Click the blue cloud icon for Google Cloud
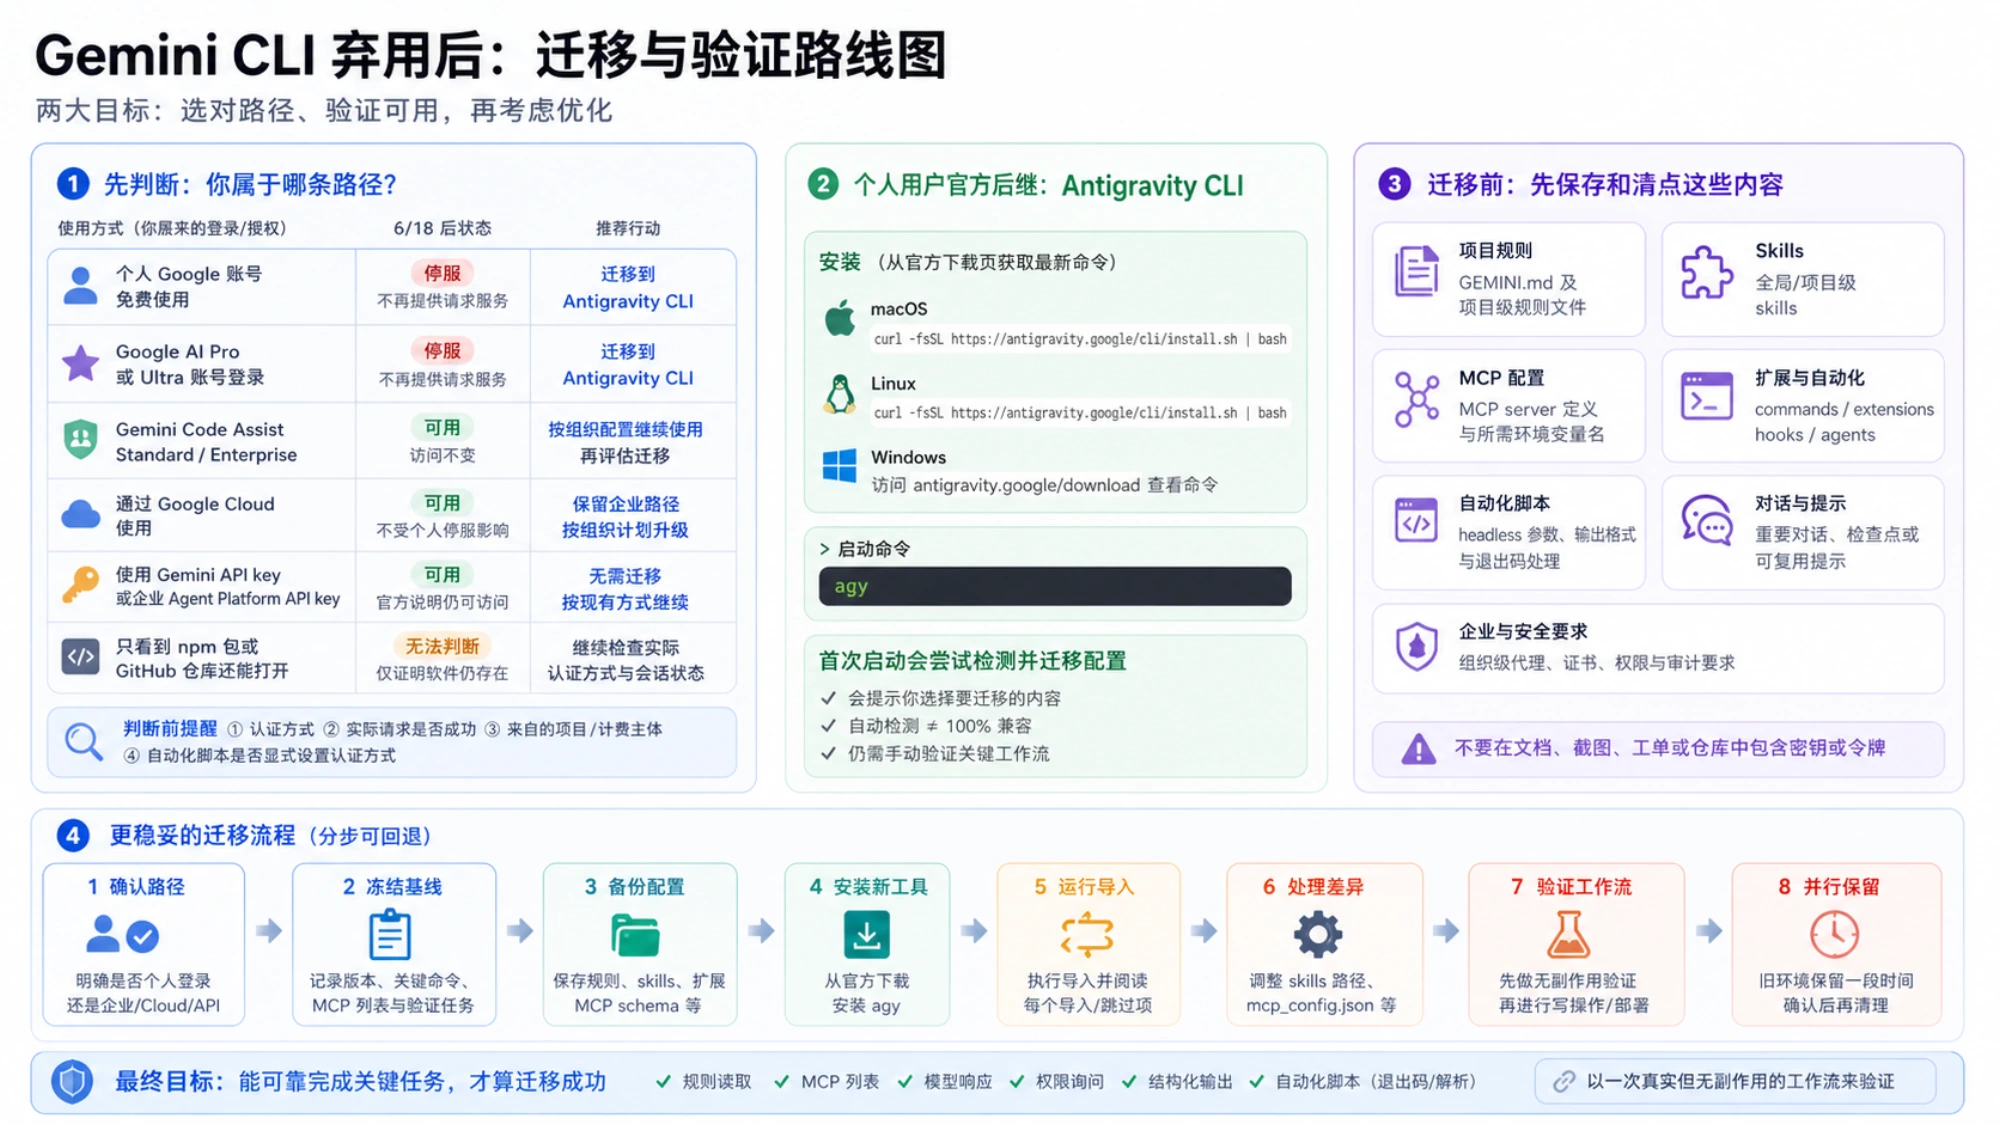2000x1125 pixels. [81, 514]
